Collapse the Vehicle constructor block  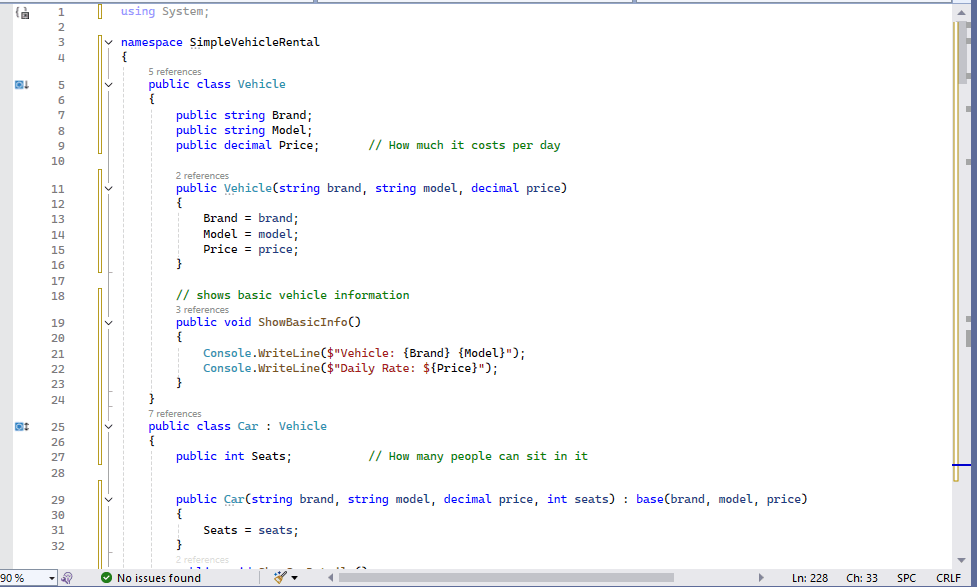109,188
